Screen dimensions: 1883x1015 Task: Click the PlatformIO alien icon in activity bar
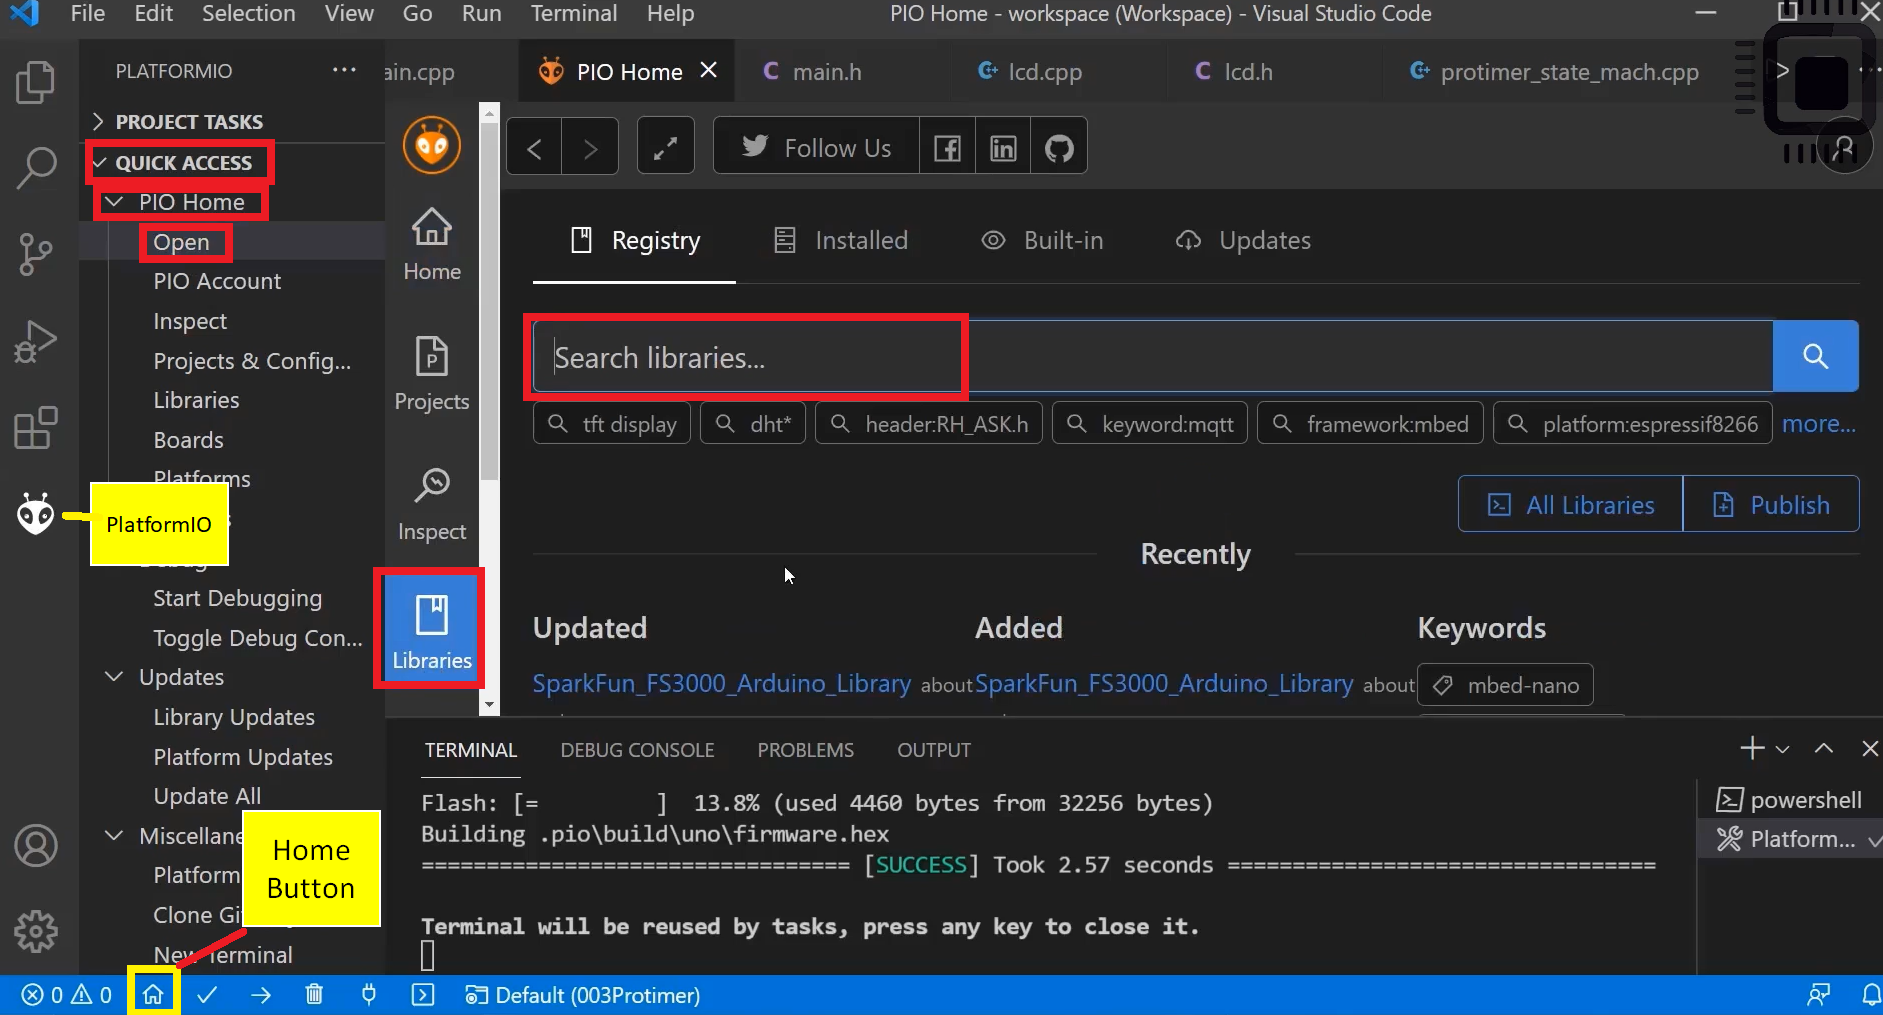[x=36, y=514]
